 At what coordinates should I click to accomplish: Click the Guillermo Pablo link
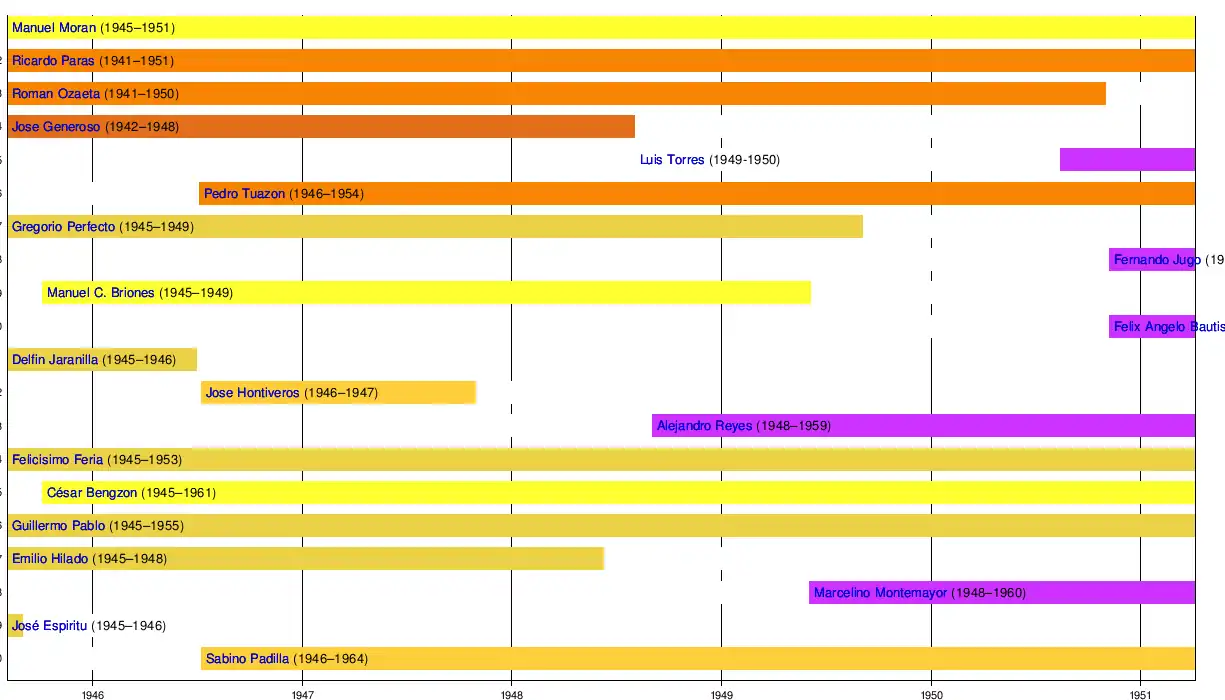tap(58, 526)
